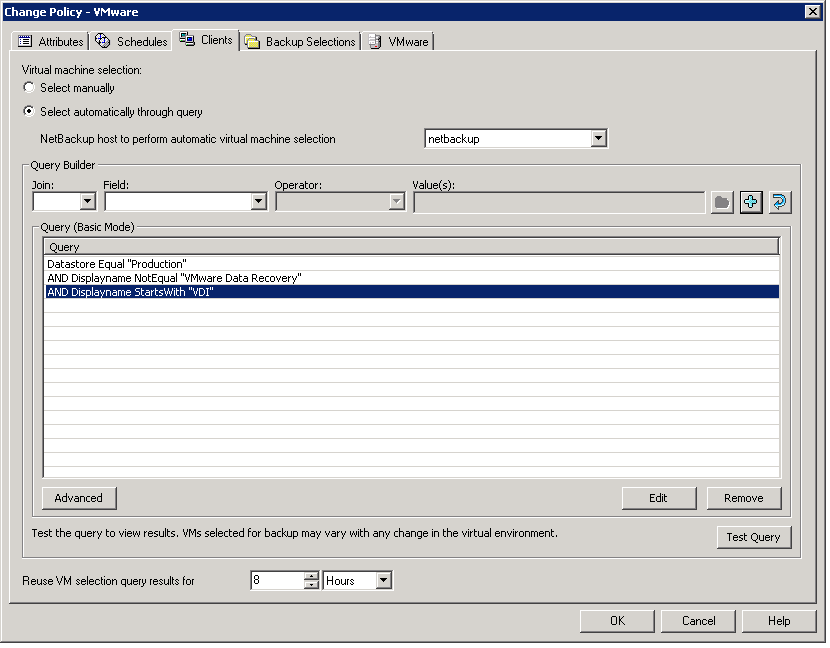
Task: Open the value browser folder icon
Action: [x=722, y=202]
